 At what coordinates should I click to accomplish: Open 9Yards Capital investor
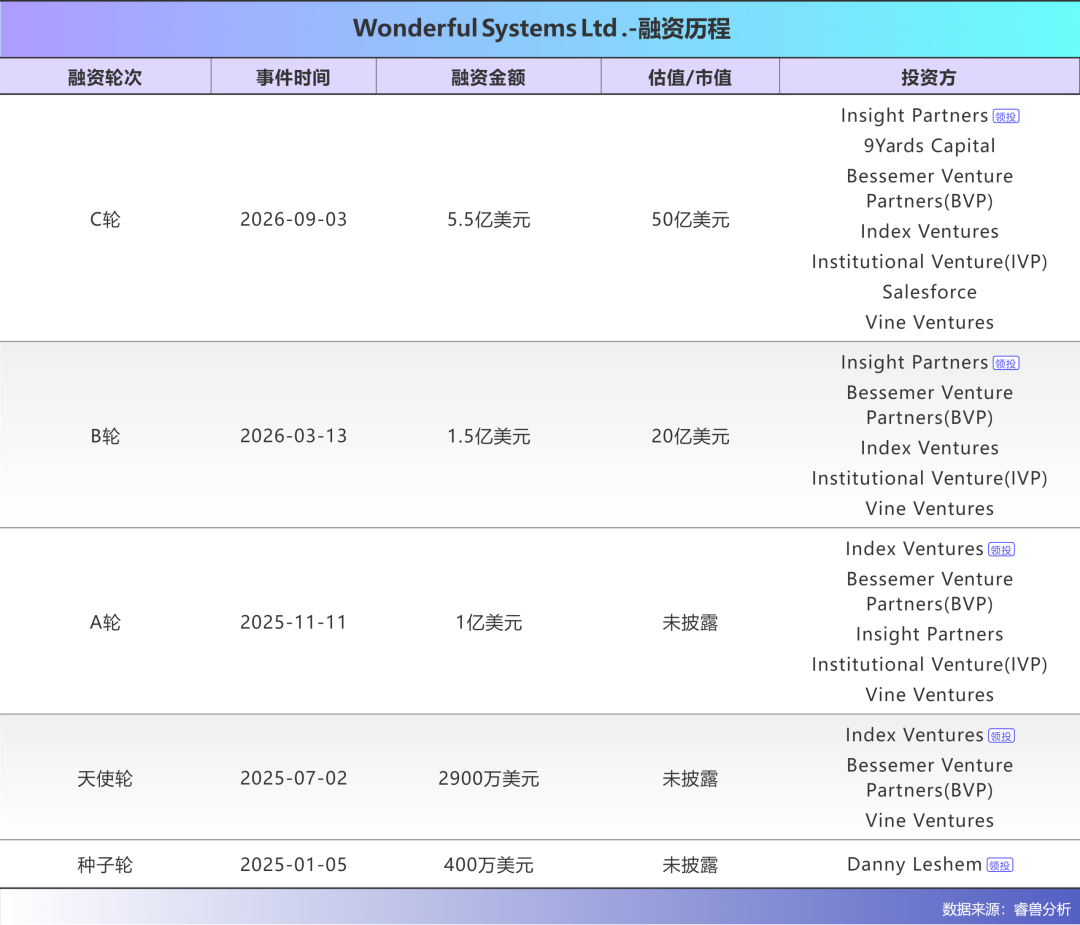point(929,146)
